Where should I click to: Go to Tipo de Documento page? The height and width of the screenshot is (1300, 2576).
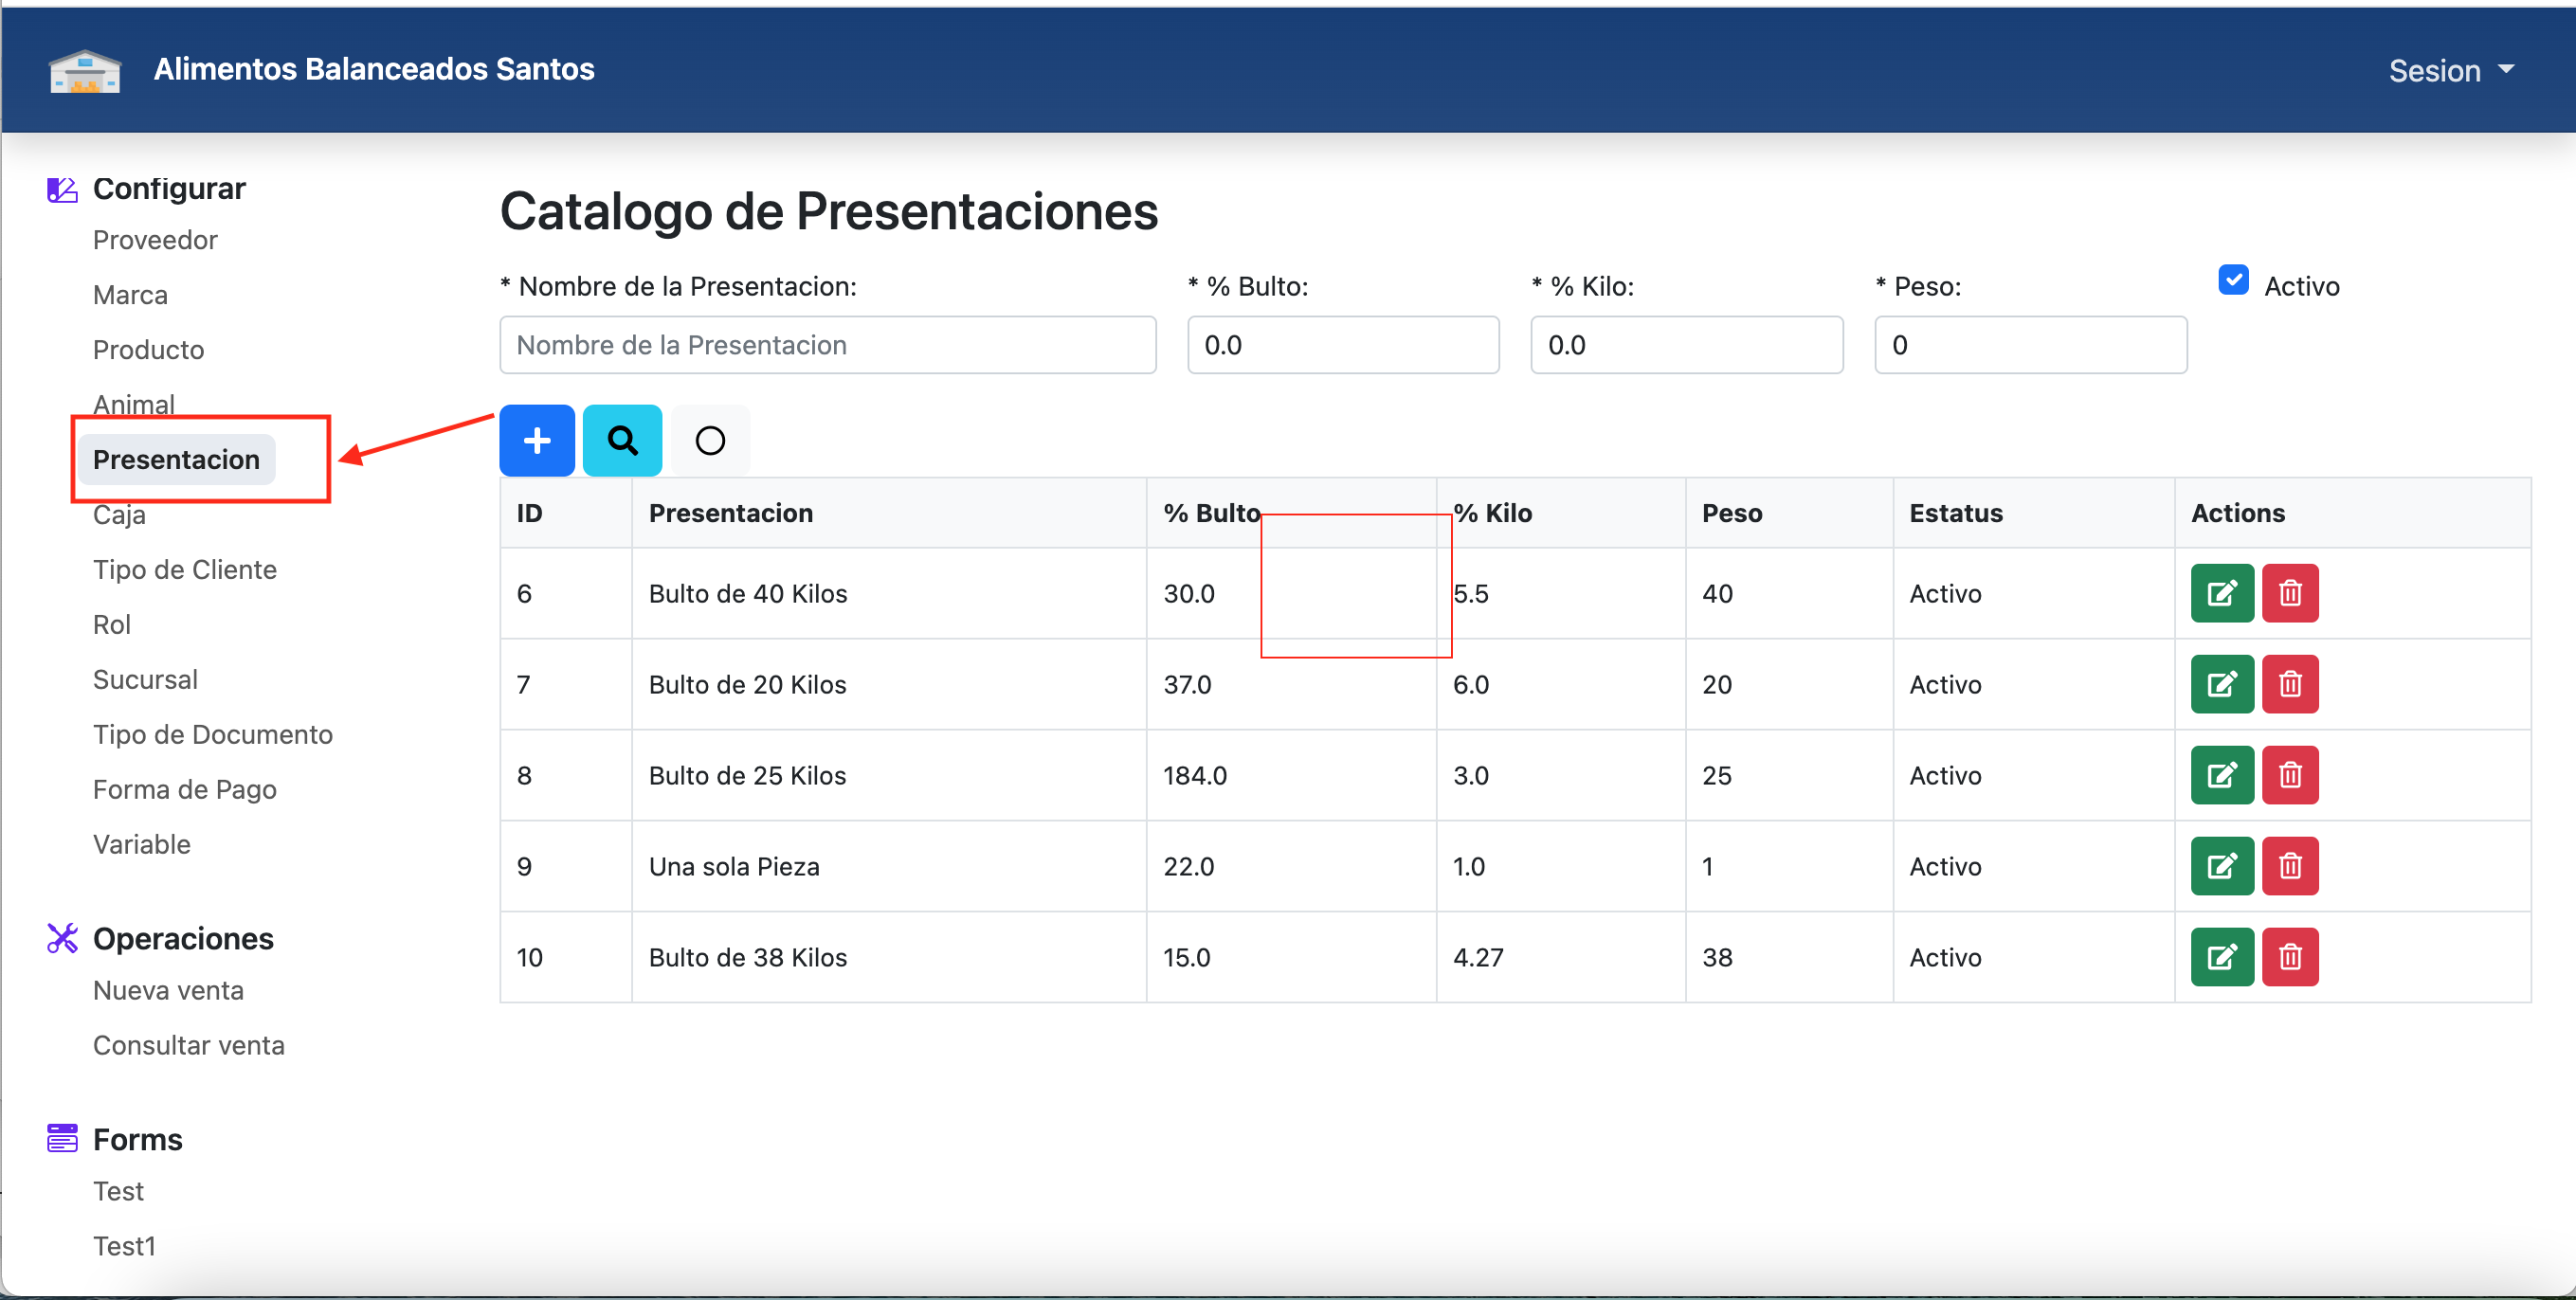(213, 735)
